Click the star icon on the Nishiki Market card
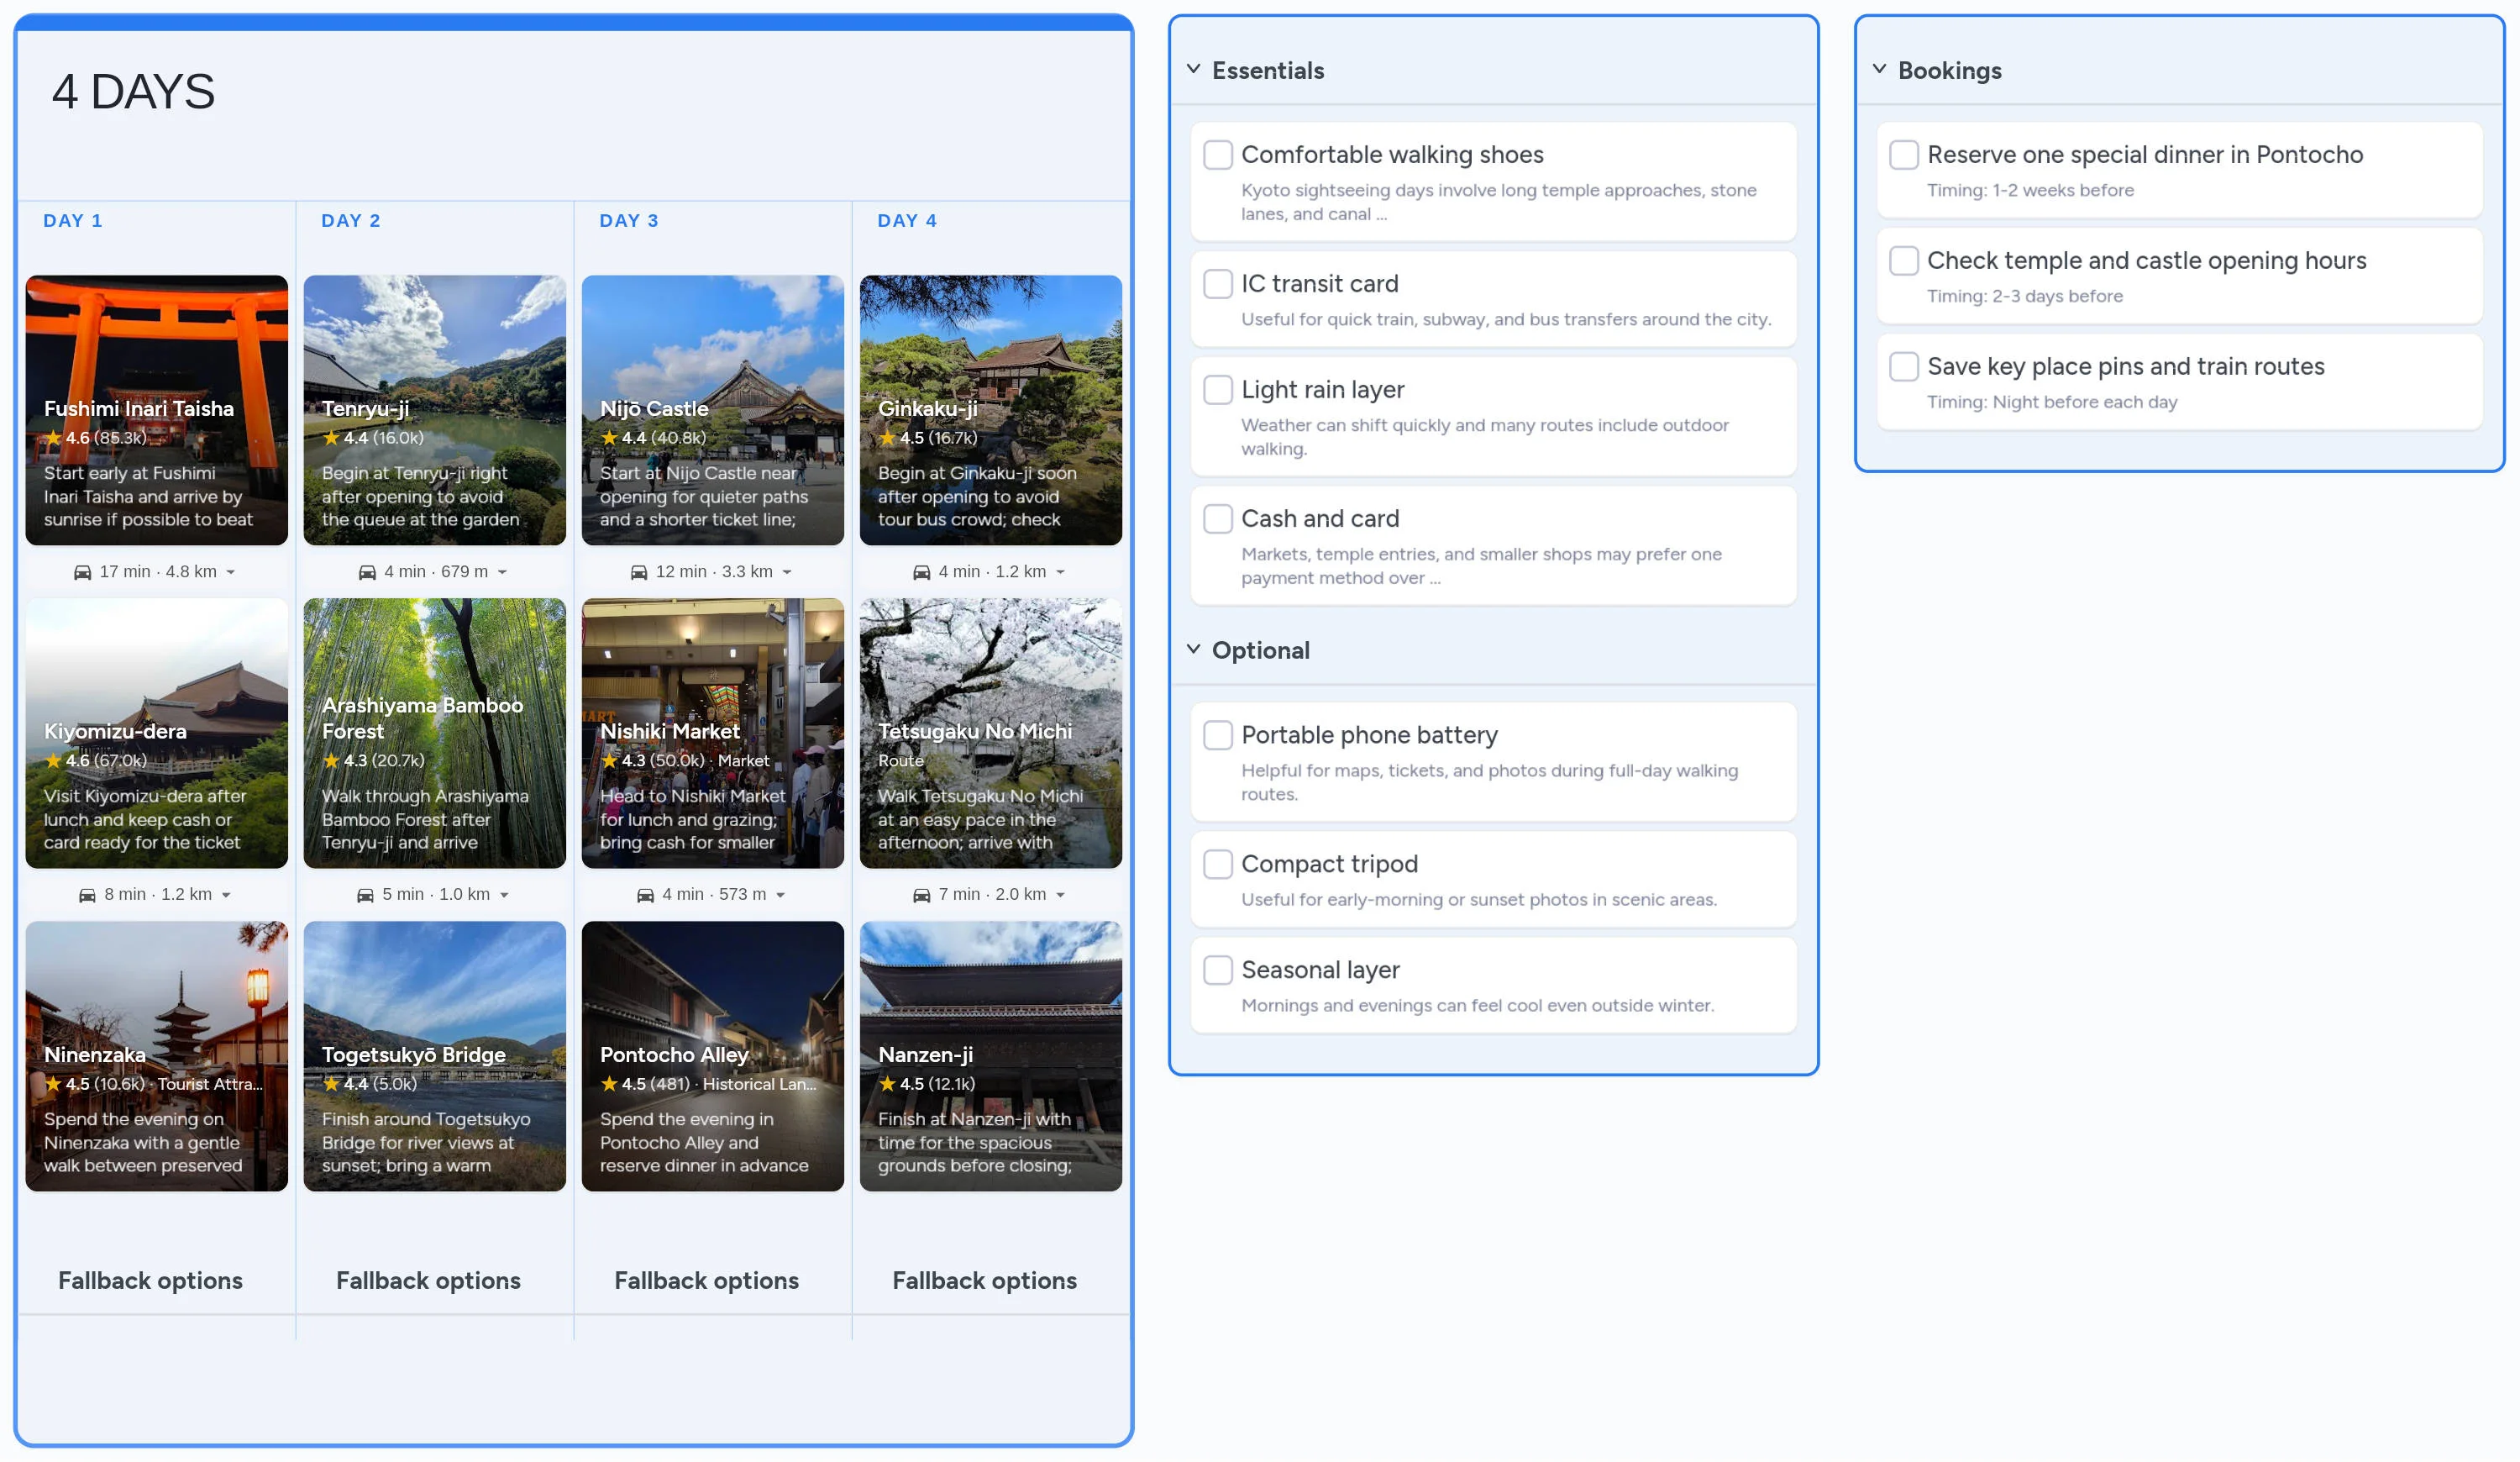 [610, 761]
